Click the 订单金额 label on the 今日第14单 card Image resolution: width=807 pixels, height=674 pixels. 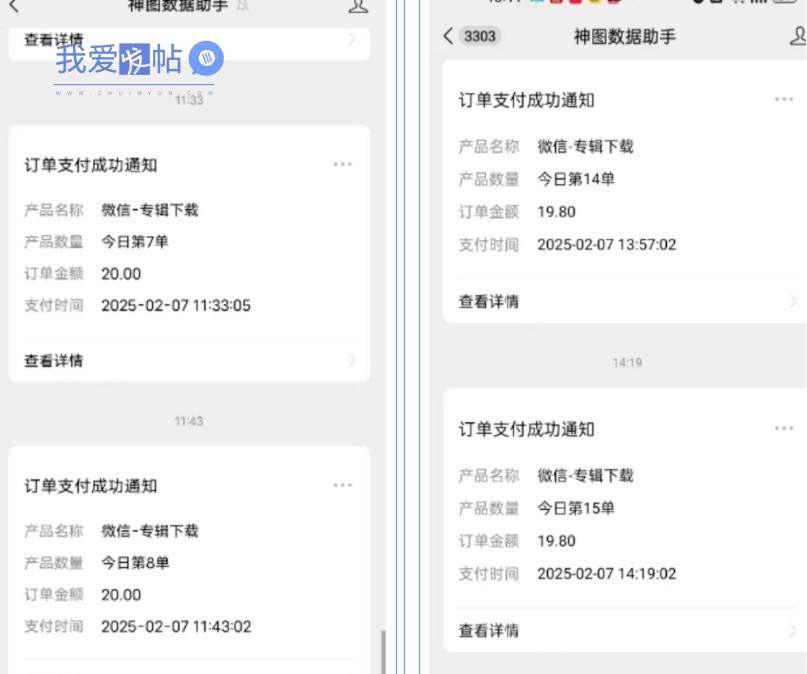pyautogui.click(x=488, y=212)
